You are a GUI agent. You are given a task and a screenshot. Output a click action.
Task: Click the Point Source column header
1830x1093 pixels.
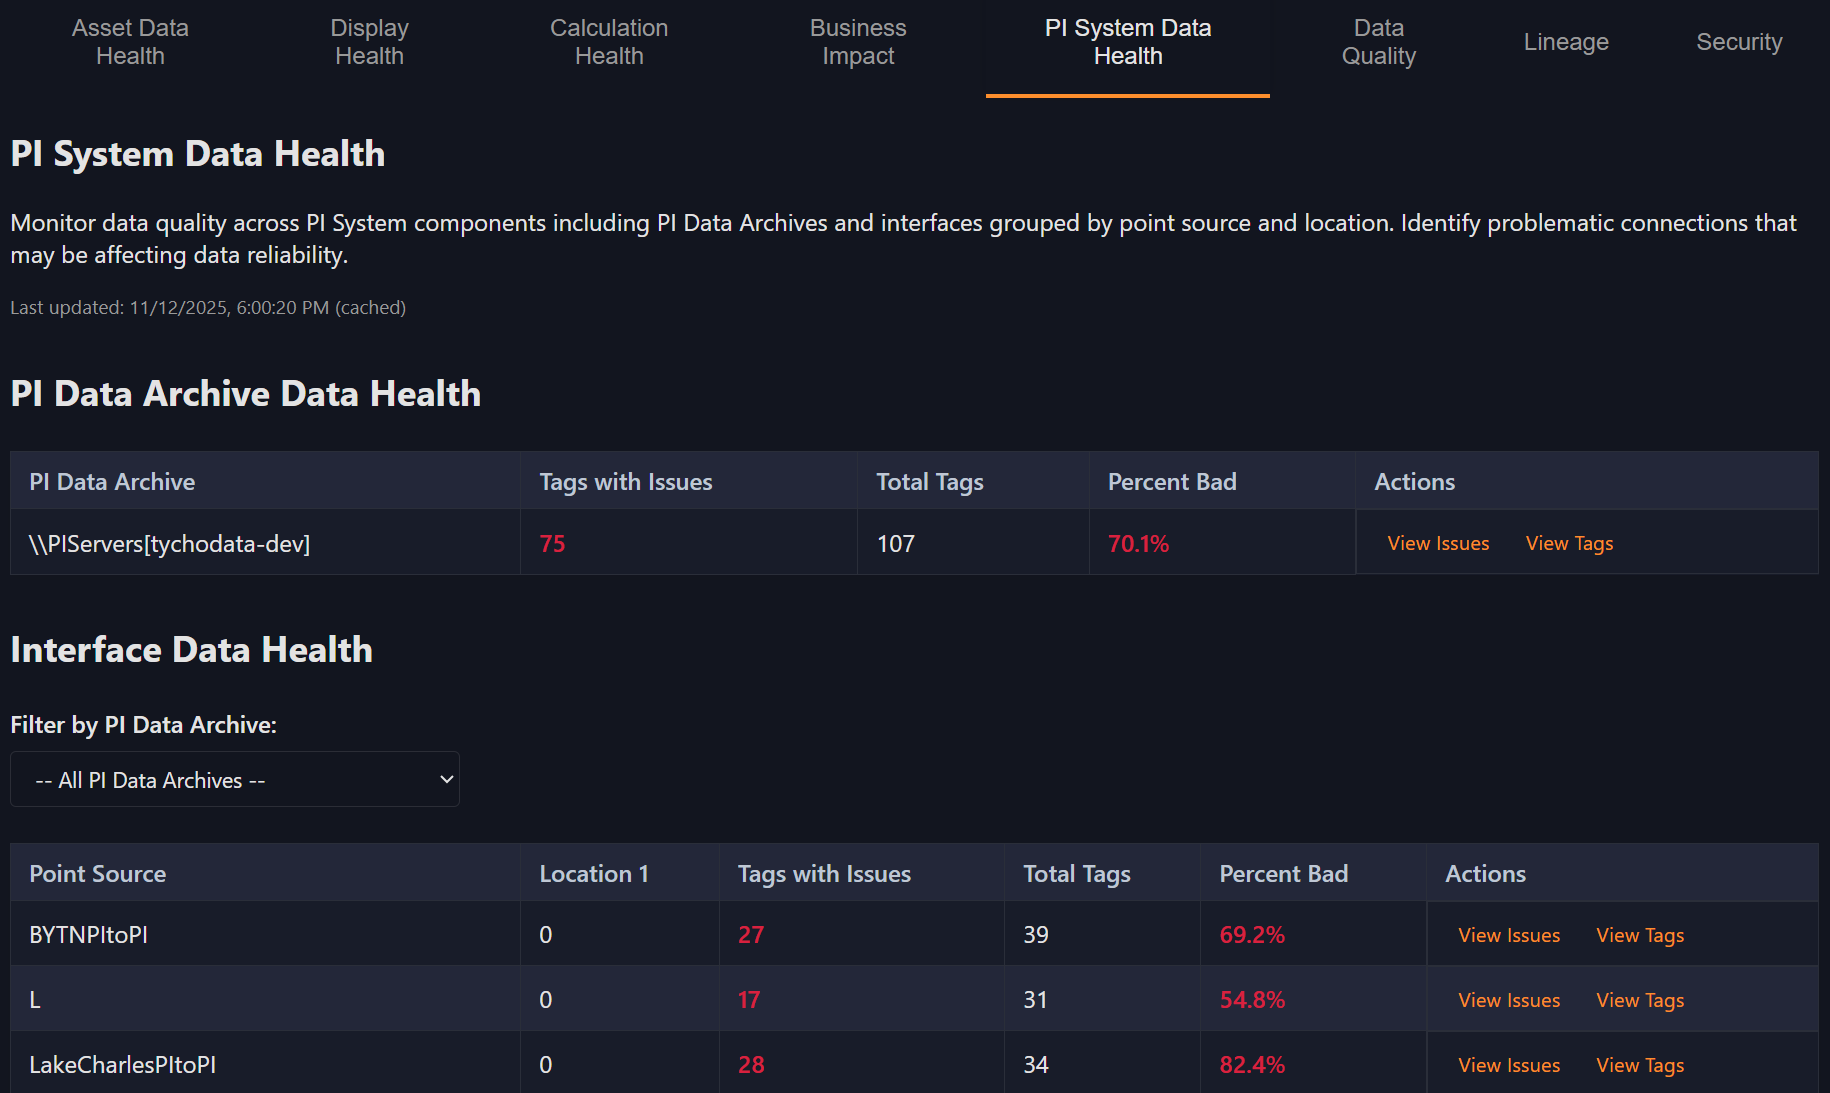[97, 872]
